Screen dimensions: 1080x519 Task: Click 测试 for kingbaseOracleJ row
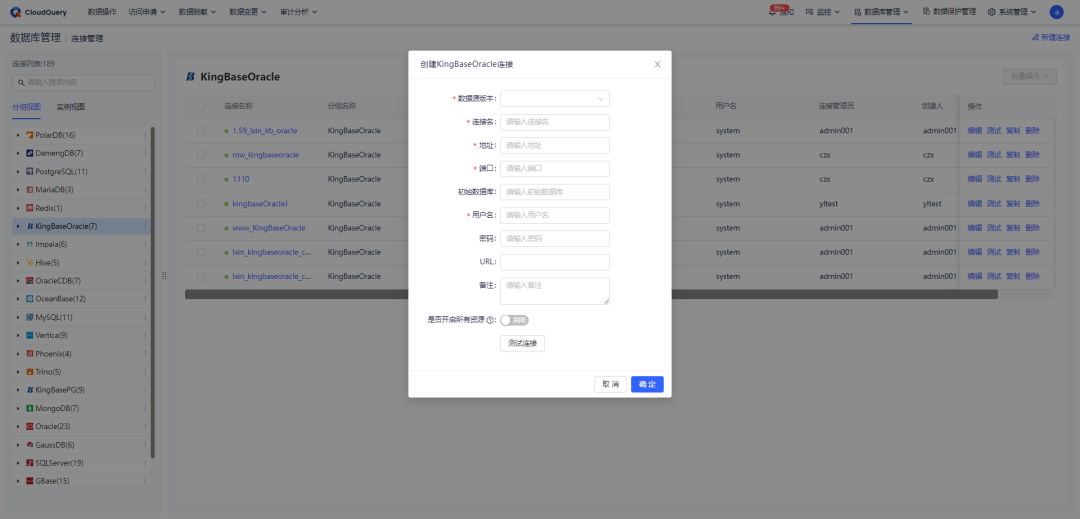[x=994, y=204]
